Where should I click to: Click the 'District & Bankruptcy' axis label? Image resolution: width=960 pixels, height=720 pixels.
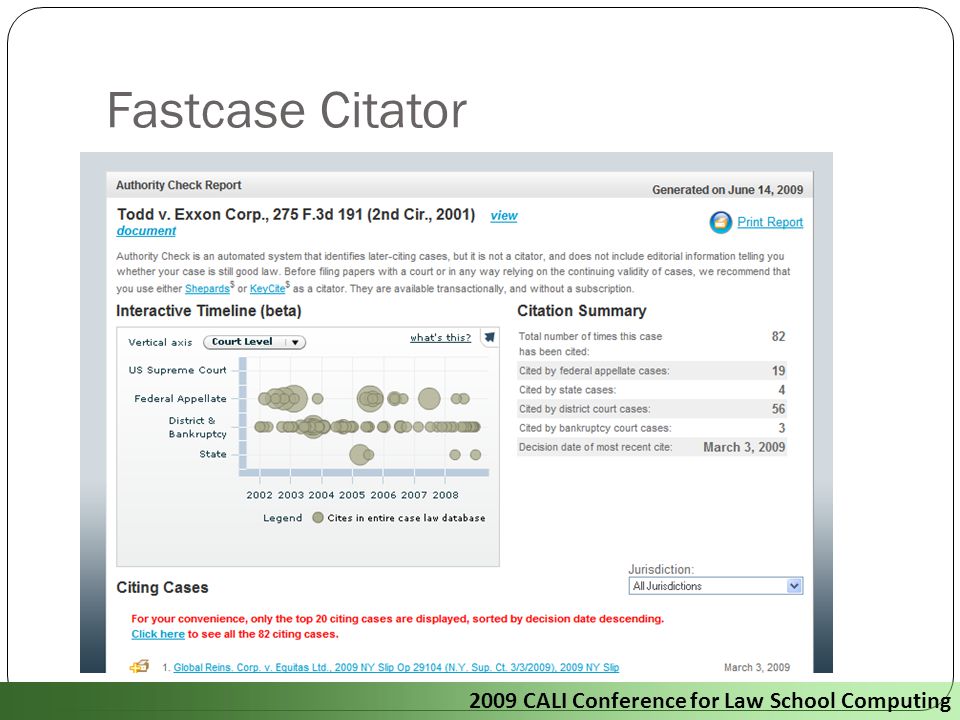197,427
